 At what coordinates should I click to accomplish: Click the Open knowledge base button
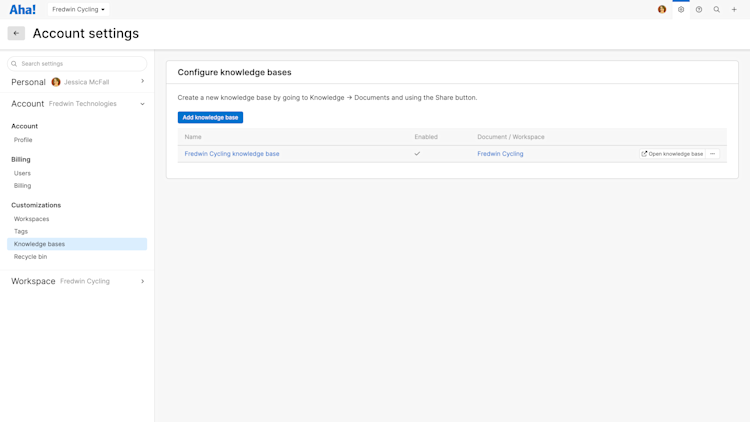coord(672,154)
